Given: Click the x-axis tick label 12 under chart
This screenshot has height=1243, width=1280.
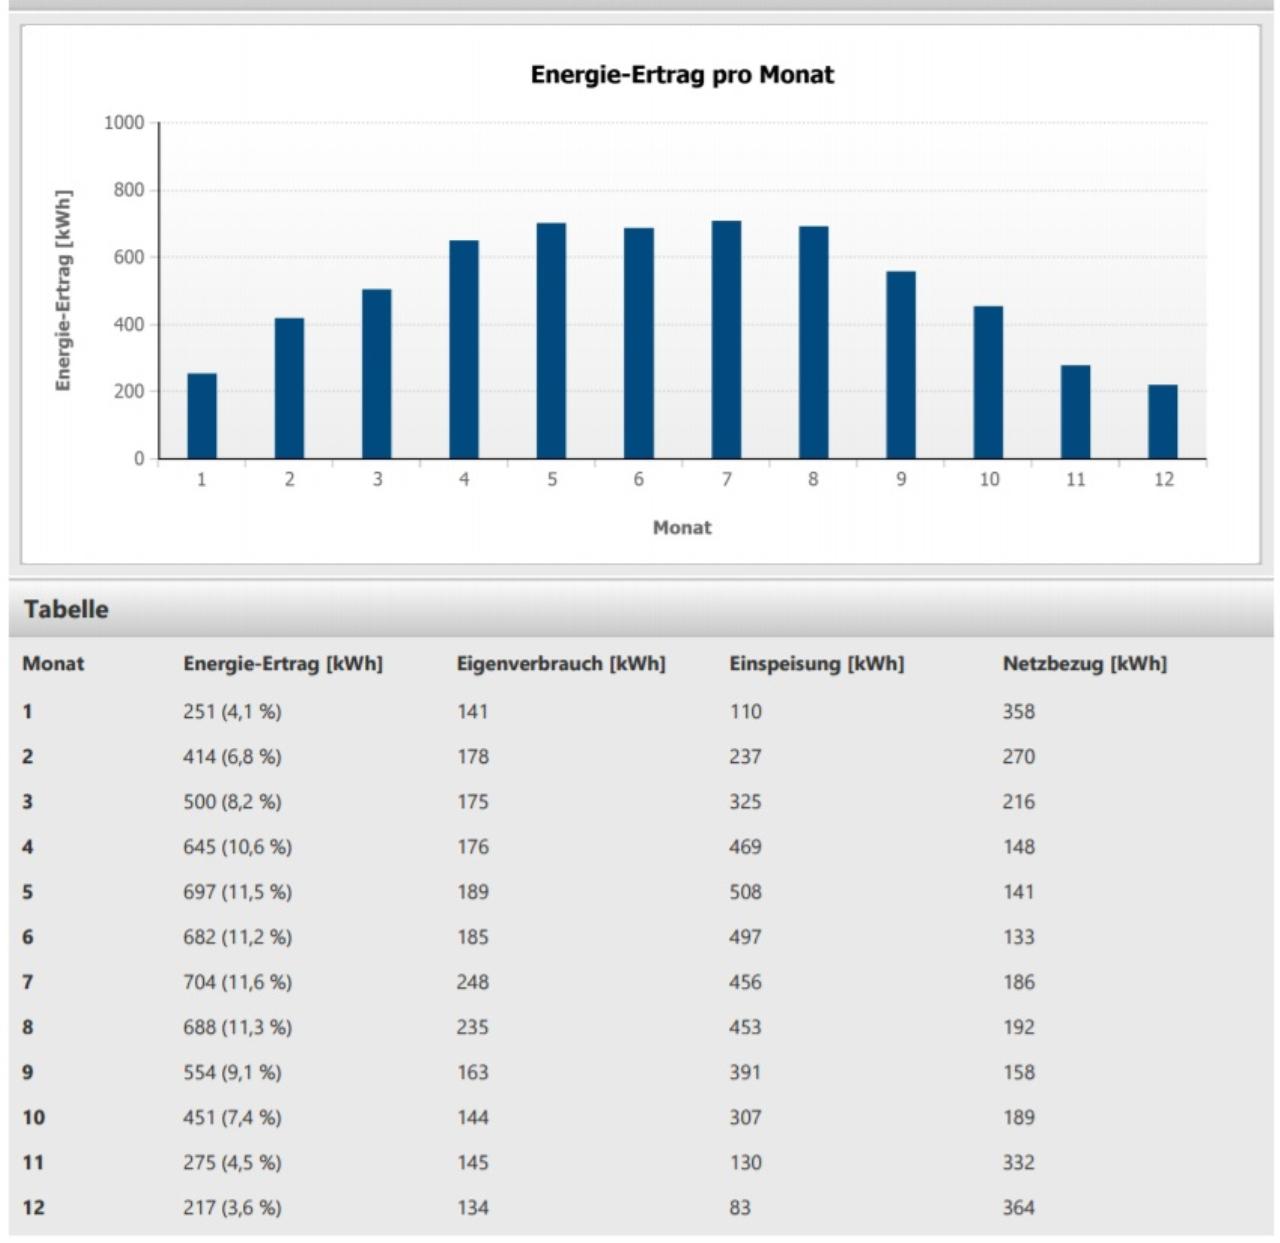Looking at the screenshot, I should [1164, 480].
